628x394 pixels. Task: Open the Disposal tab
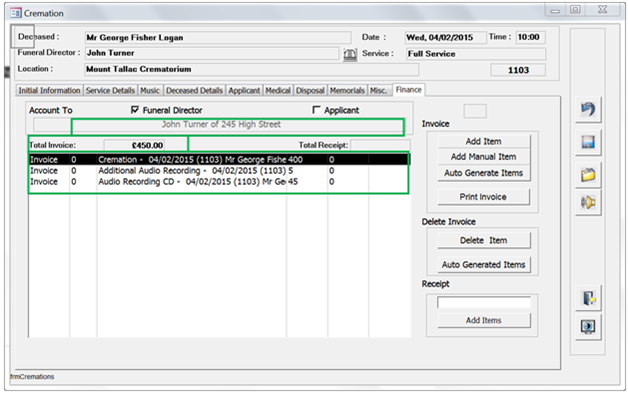(310, 90)
